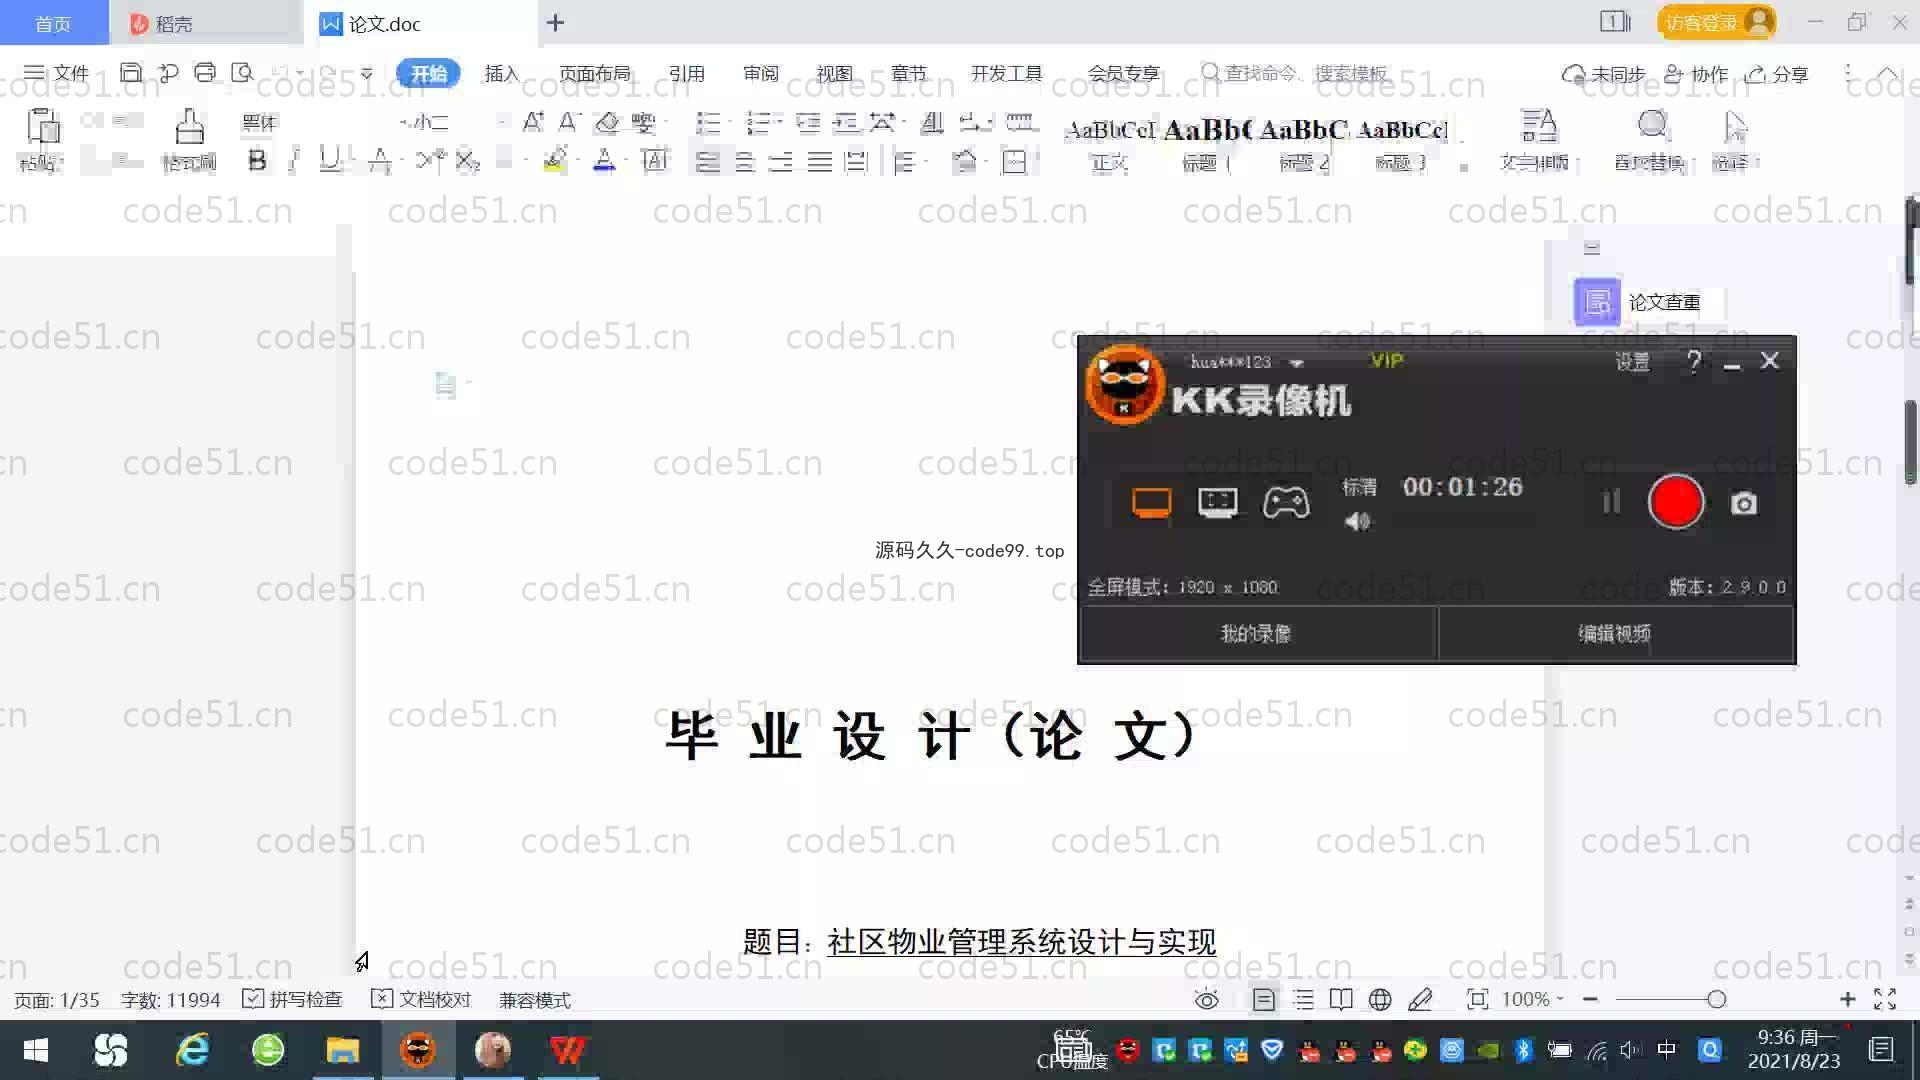Image resolution: width=1920 pixels, height=1080 pixels.
Task: Take screenshot with KK camera icon
Action: (1744, 503)
